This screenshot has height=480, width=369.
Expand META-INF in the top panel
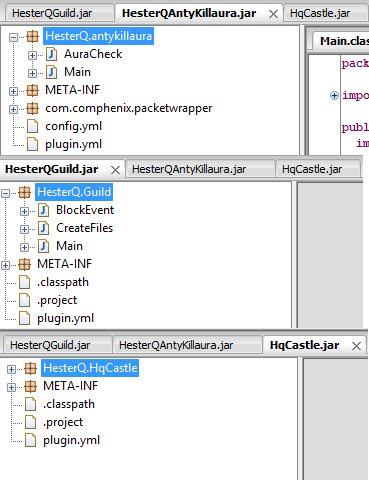tap(13, 91)
